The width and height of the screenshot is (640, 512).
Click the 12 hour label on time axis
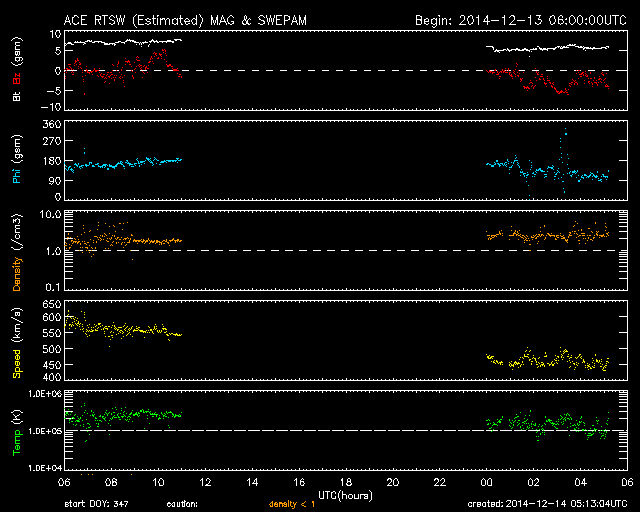205,482
